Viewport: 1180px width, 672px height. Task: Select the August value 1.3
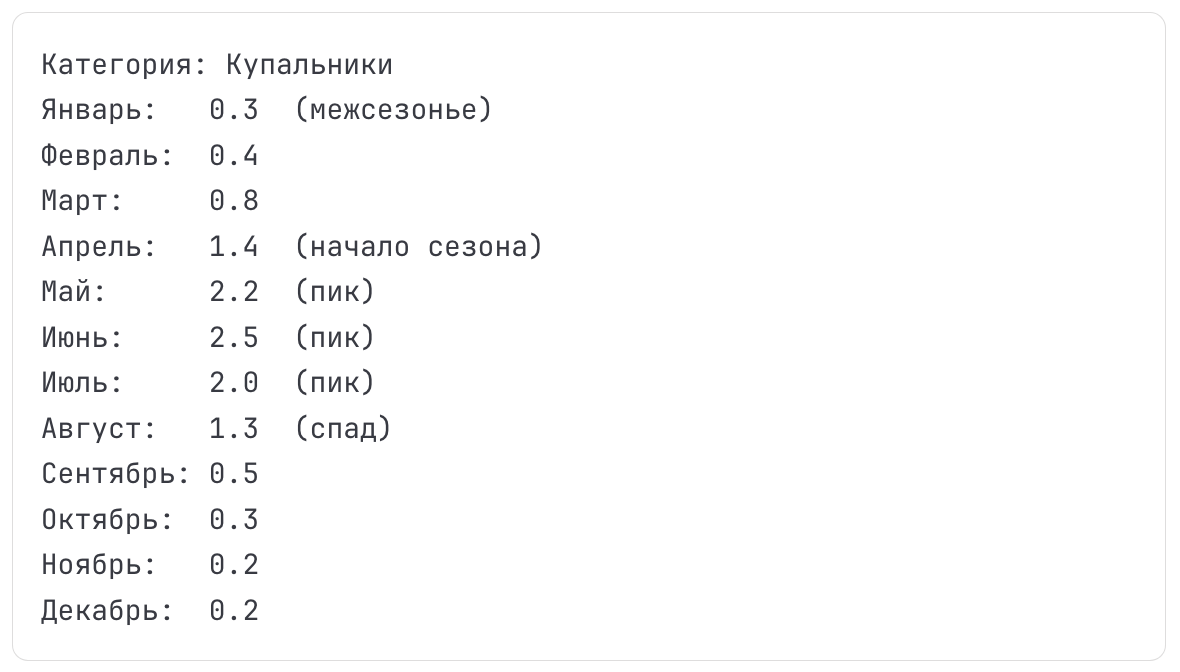[x=234, y=429]
